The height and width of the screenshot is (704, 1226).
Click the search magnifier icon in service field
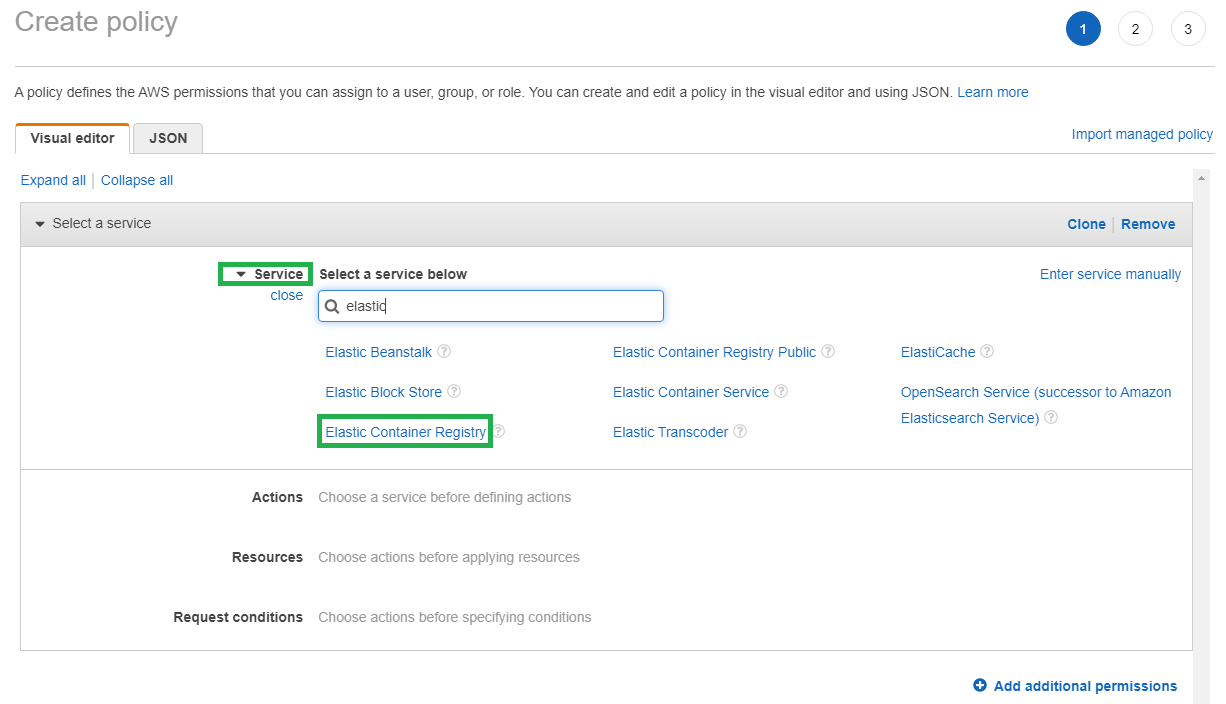332,306
